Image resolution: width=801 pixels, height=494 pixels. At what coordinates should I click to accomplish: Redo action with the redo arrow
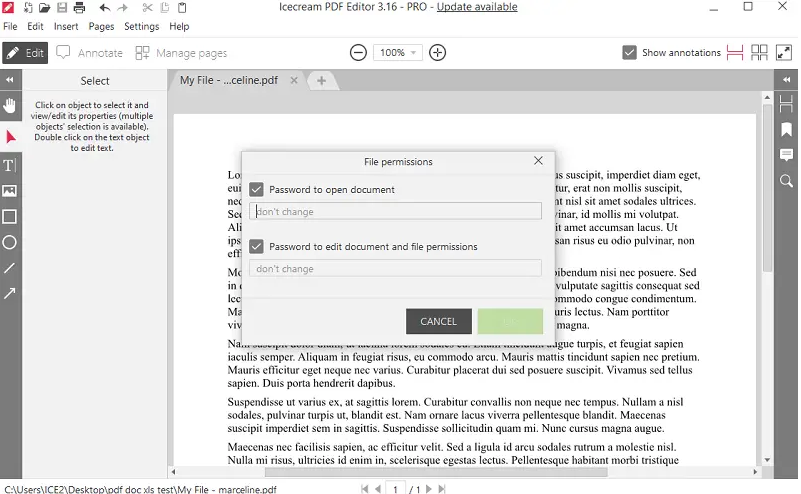pos(123,7)
